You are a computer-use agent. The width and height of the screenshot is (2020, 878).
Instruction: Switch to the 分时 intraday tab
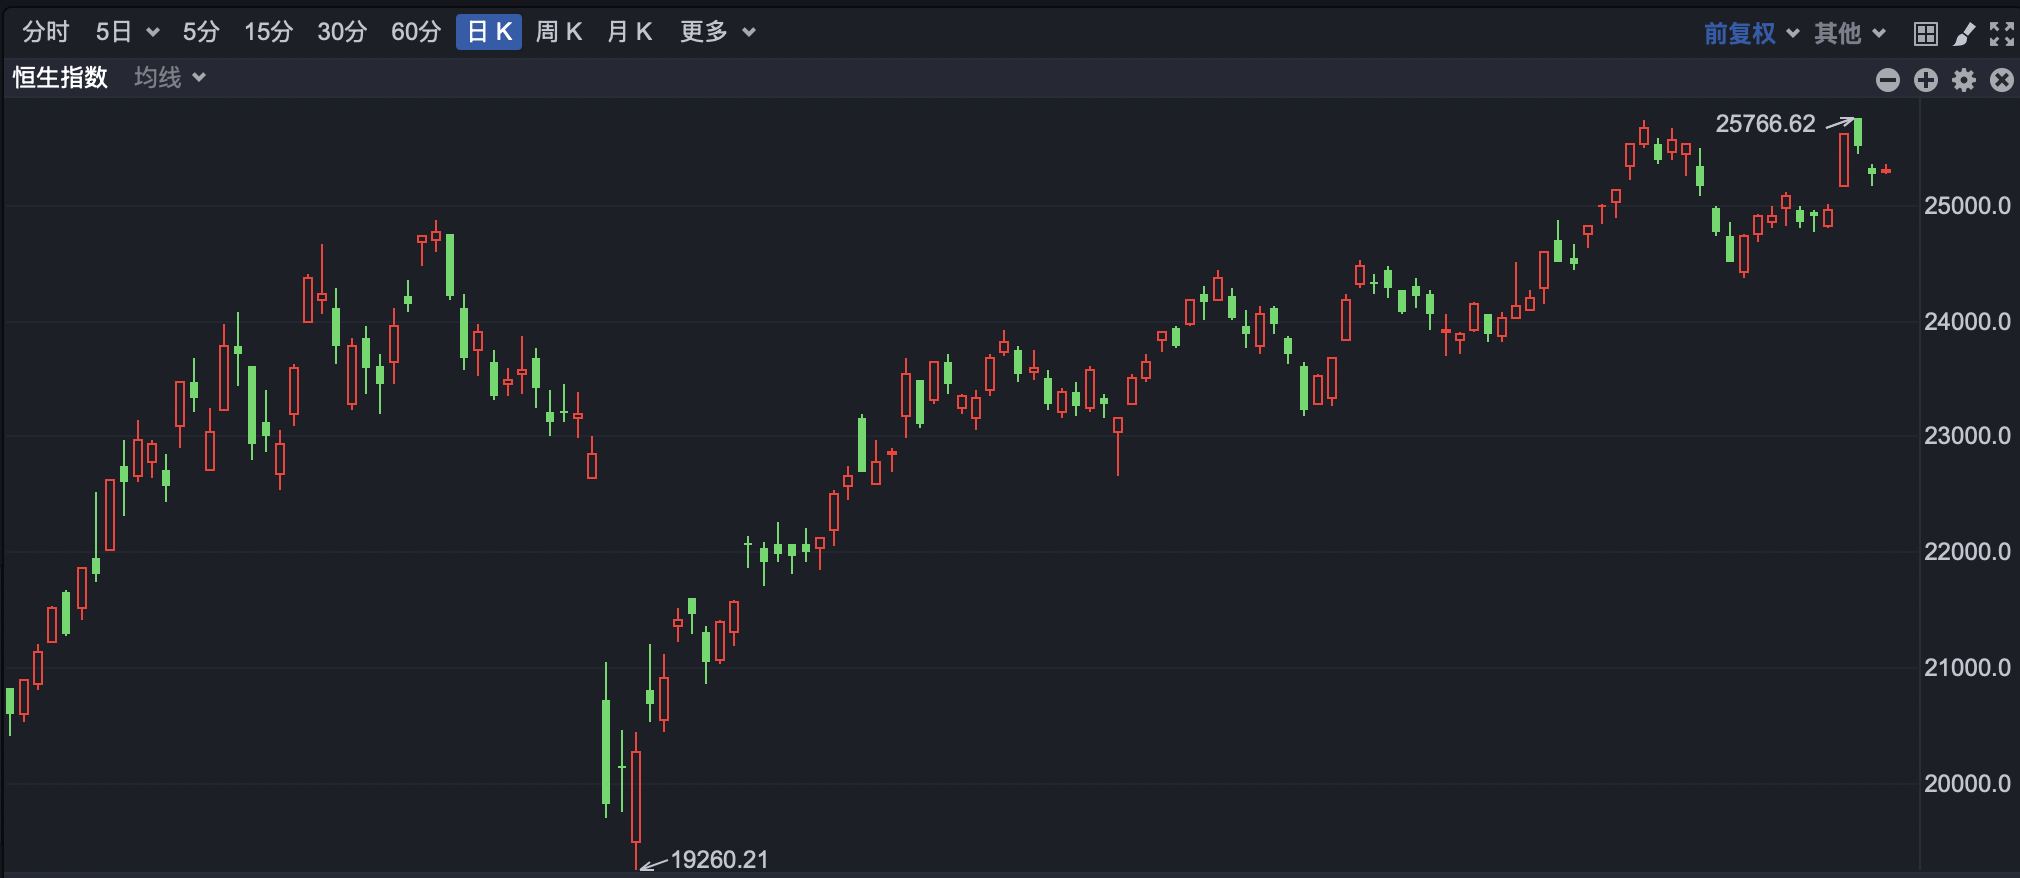point(46,32)
